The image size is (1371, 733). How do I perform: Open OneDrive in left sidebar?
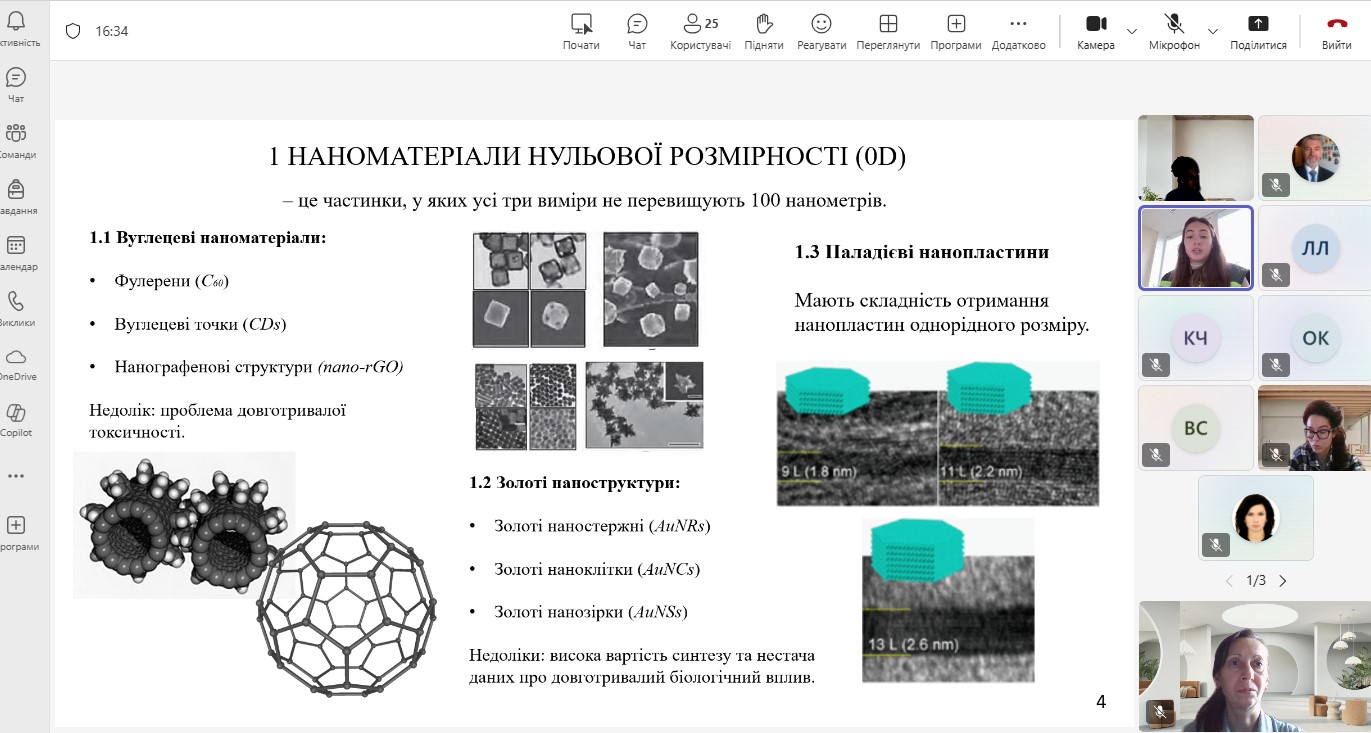click(16, 363)
